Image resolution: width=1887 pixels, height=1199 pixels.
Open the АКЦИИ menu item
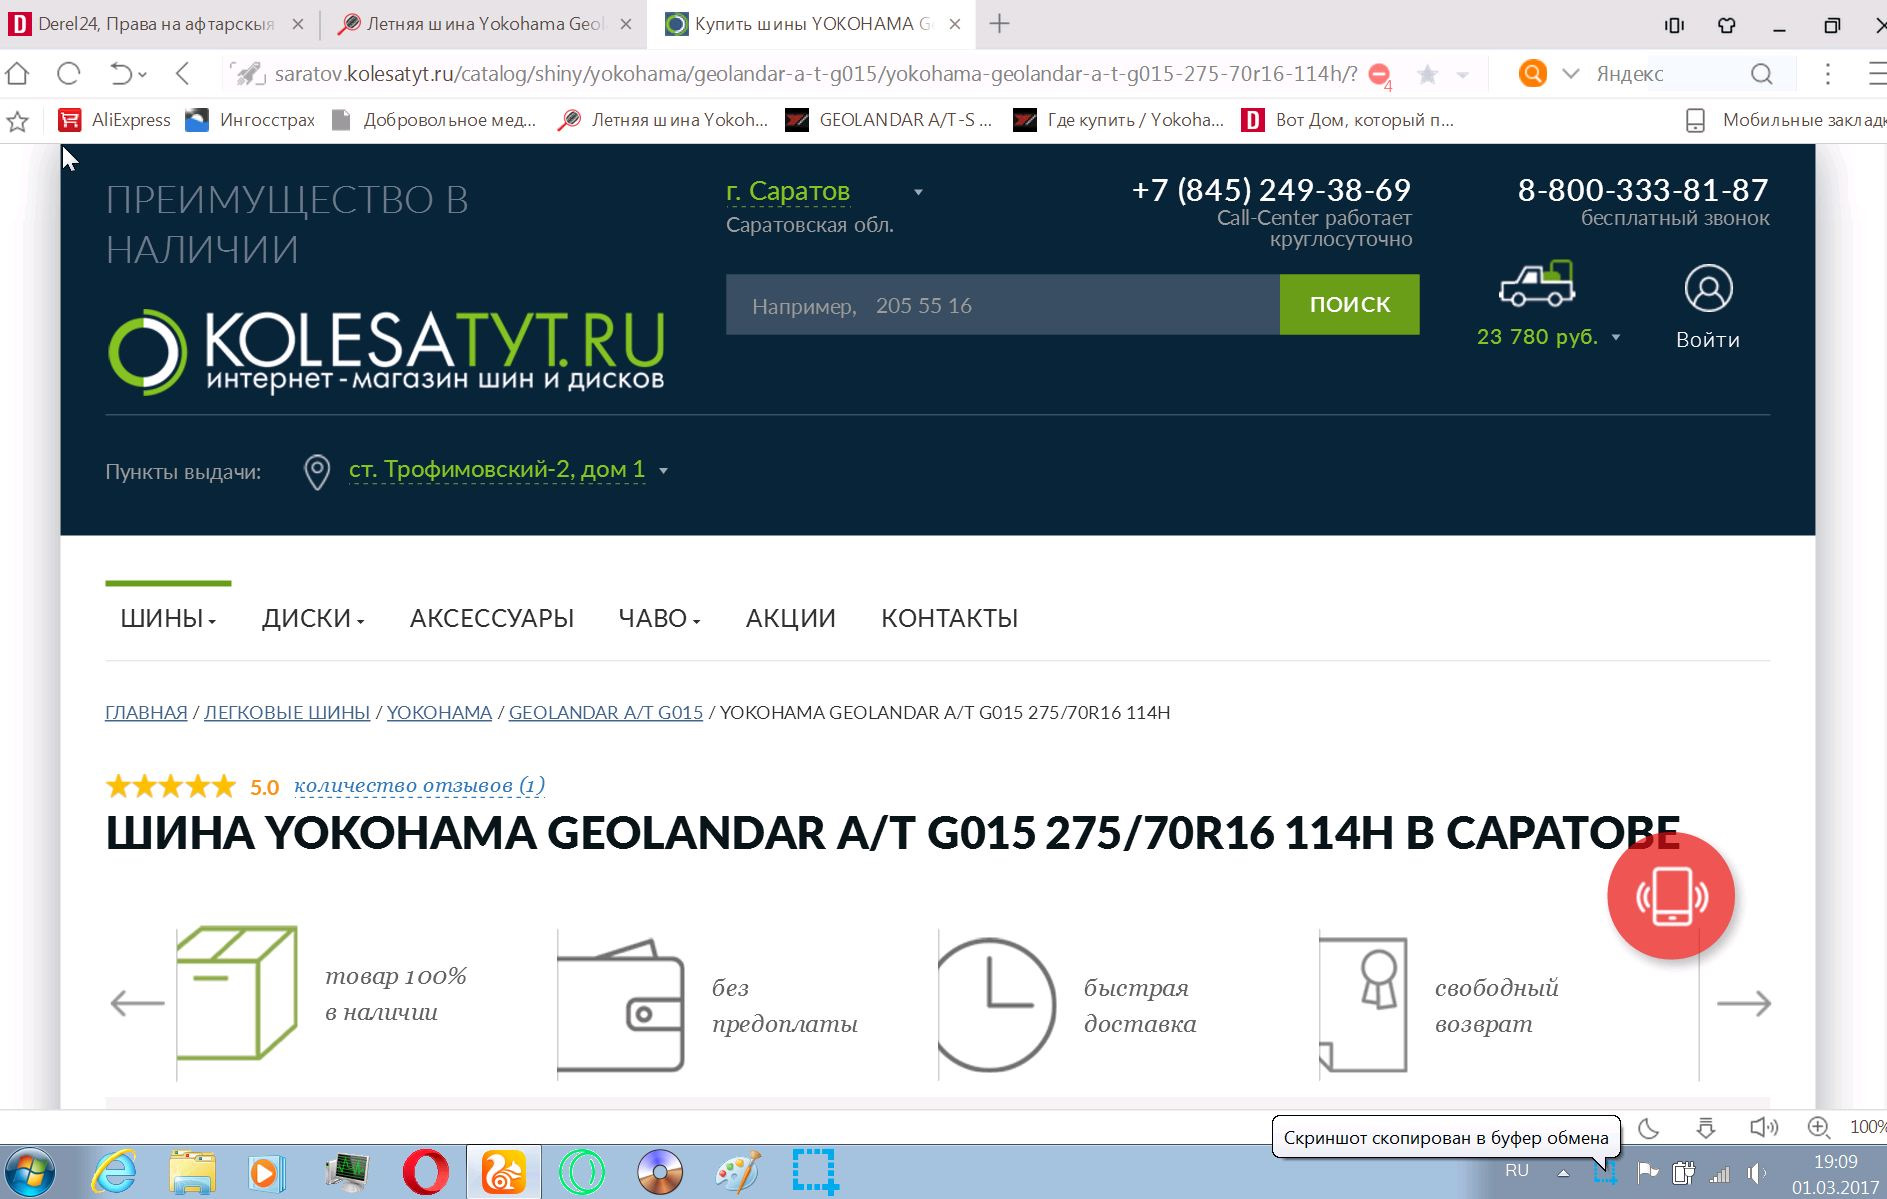tap(791, 618)
